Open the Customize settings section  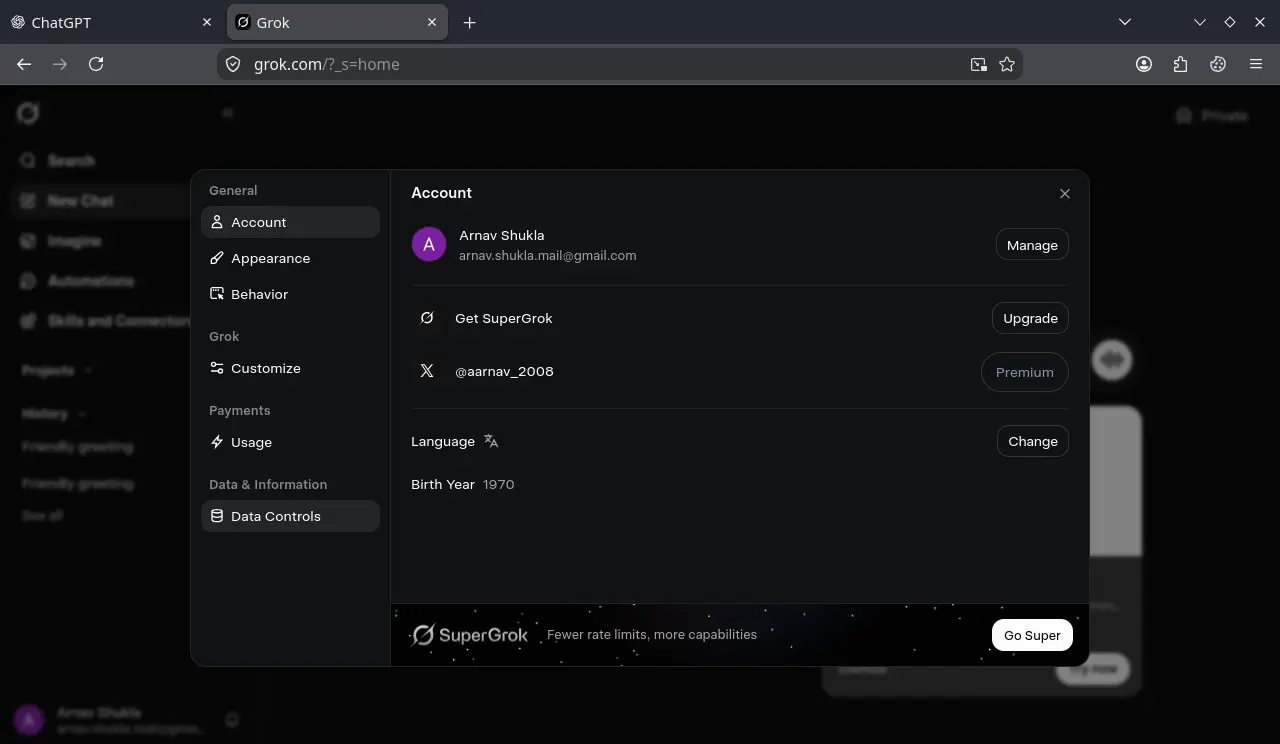tap(290, 368)
